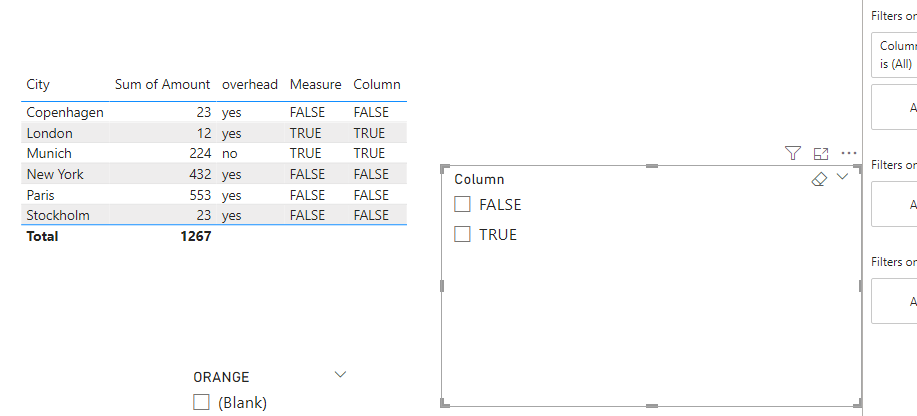Clear selections with the eraser icon
Screen dimensions: 917x416
pyautogui.click(x=819, y=179)
